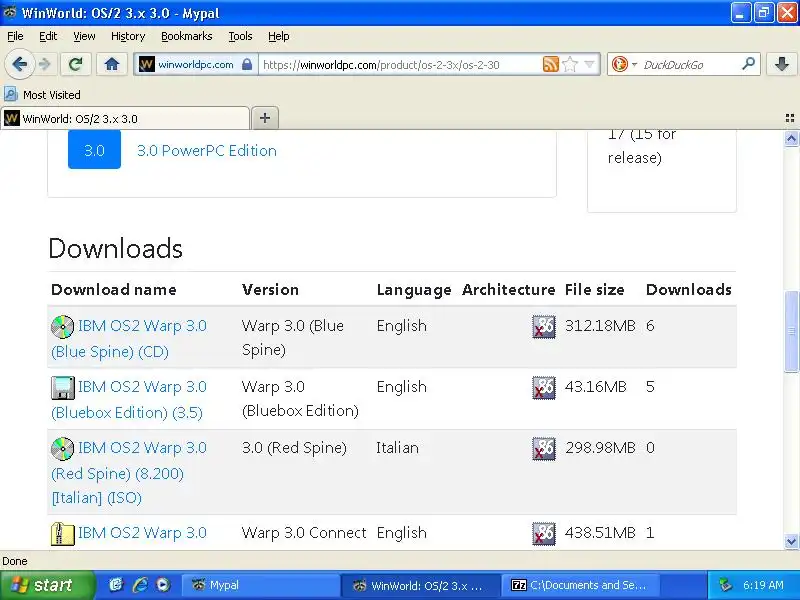Viewport: 800px width, 600px height.
Task: Click the vertical scrollbar thumb
Action: (791, 332)
